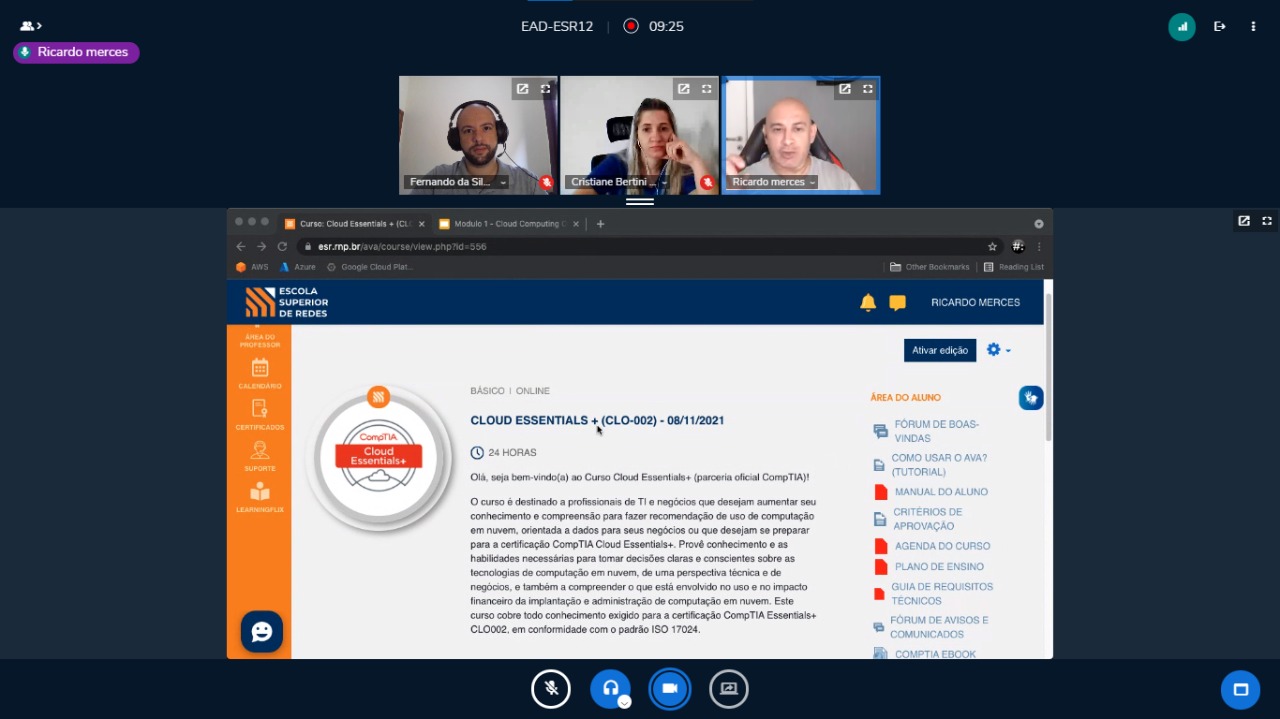Open the Manual do Aluno link
This screenshot has height=719, width=1280.
[940, 492]
